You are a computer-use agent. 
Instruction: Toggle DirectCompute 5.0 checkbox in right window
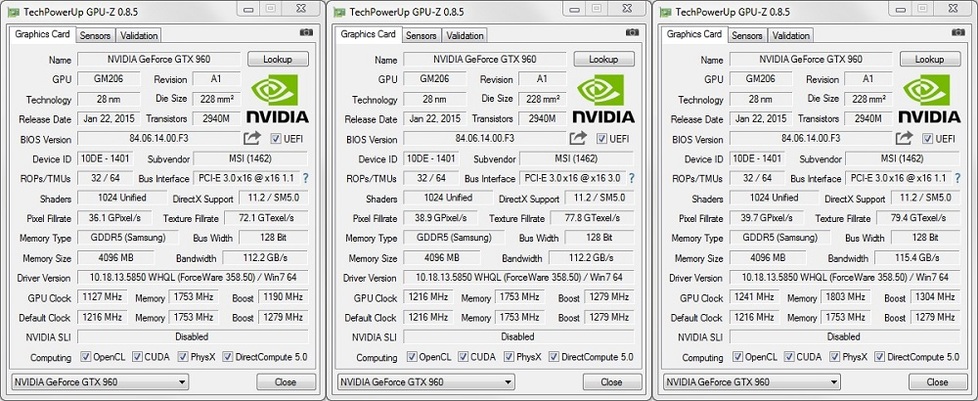click(x=880, y=357)
